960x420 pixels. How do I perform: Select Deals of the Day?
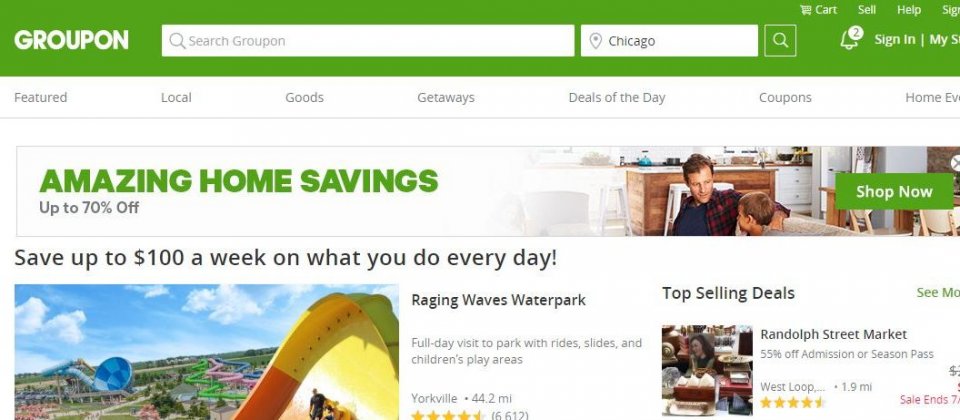click(x=617, y=97)
